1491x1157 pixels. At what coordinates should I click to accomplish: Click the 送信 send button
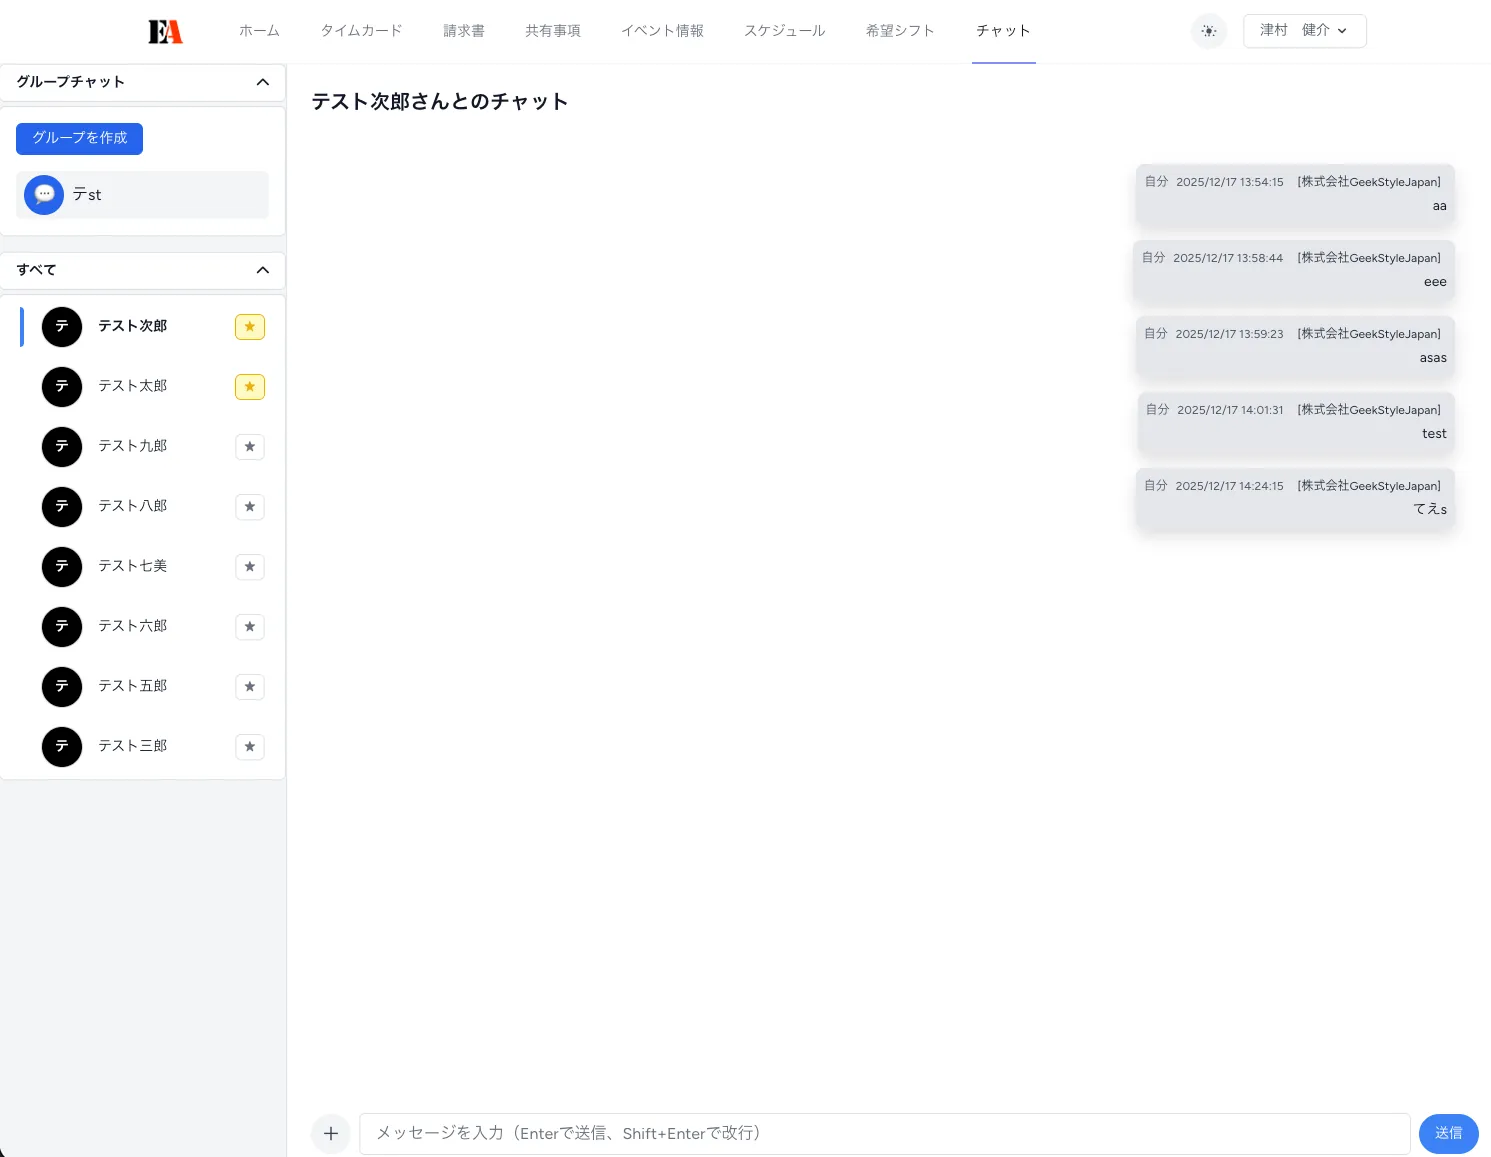(x=1448, y=1133)
